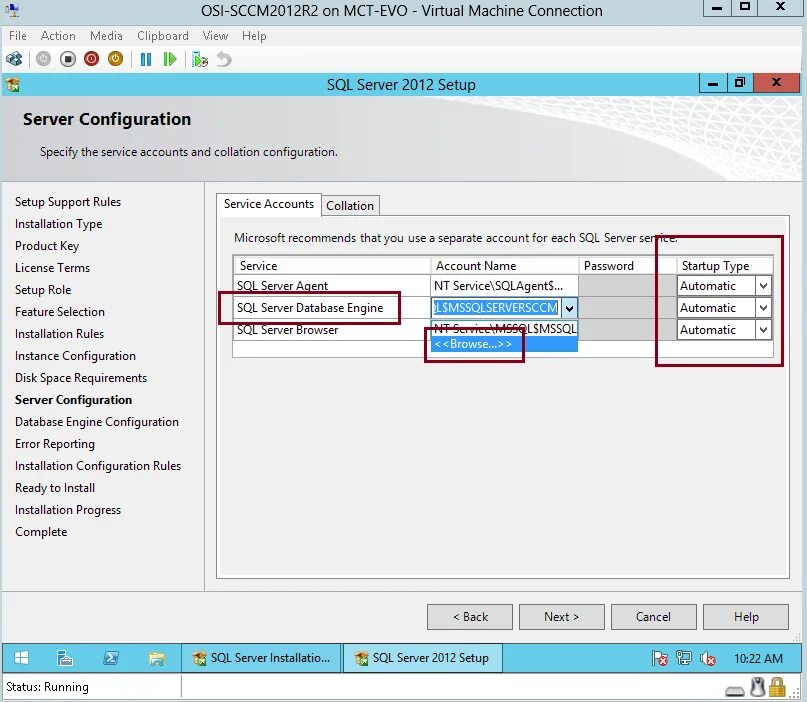
Task: Click the Windows Start button in taskbar
Action: point(22,658)
